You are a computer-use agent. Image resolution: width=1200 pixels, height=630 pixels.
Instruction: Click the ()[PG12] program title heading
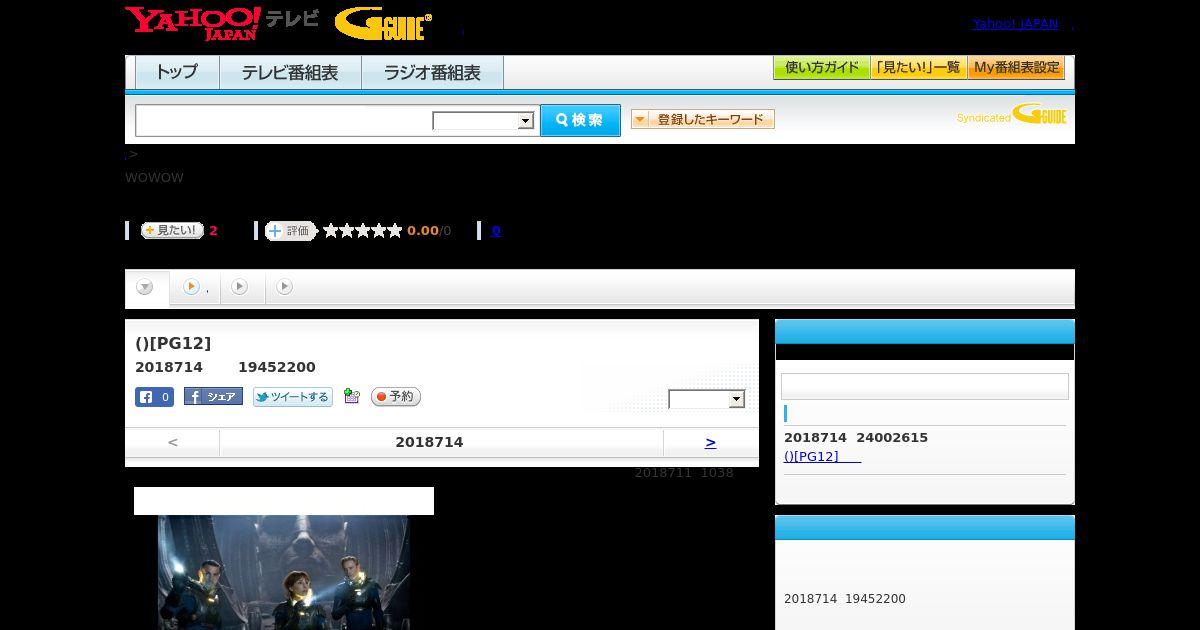[173, 343]
